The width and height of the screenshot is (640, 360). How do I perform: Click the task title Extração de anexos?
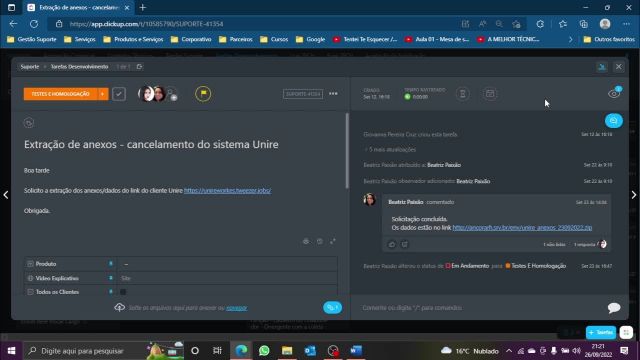coord(151,144)
